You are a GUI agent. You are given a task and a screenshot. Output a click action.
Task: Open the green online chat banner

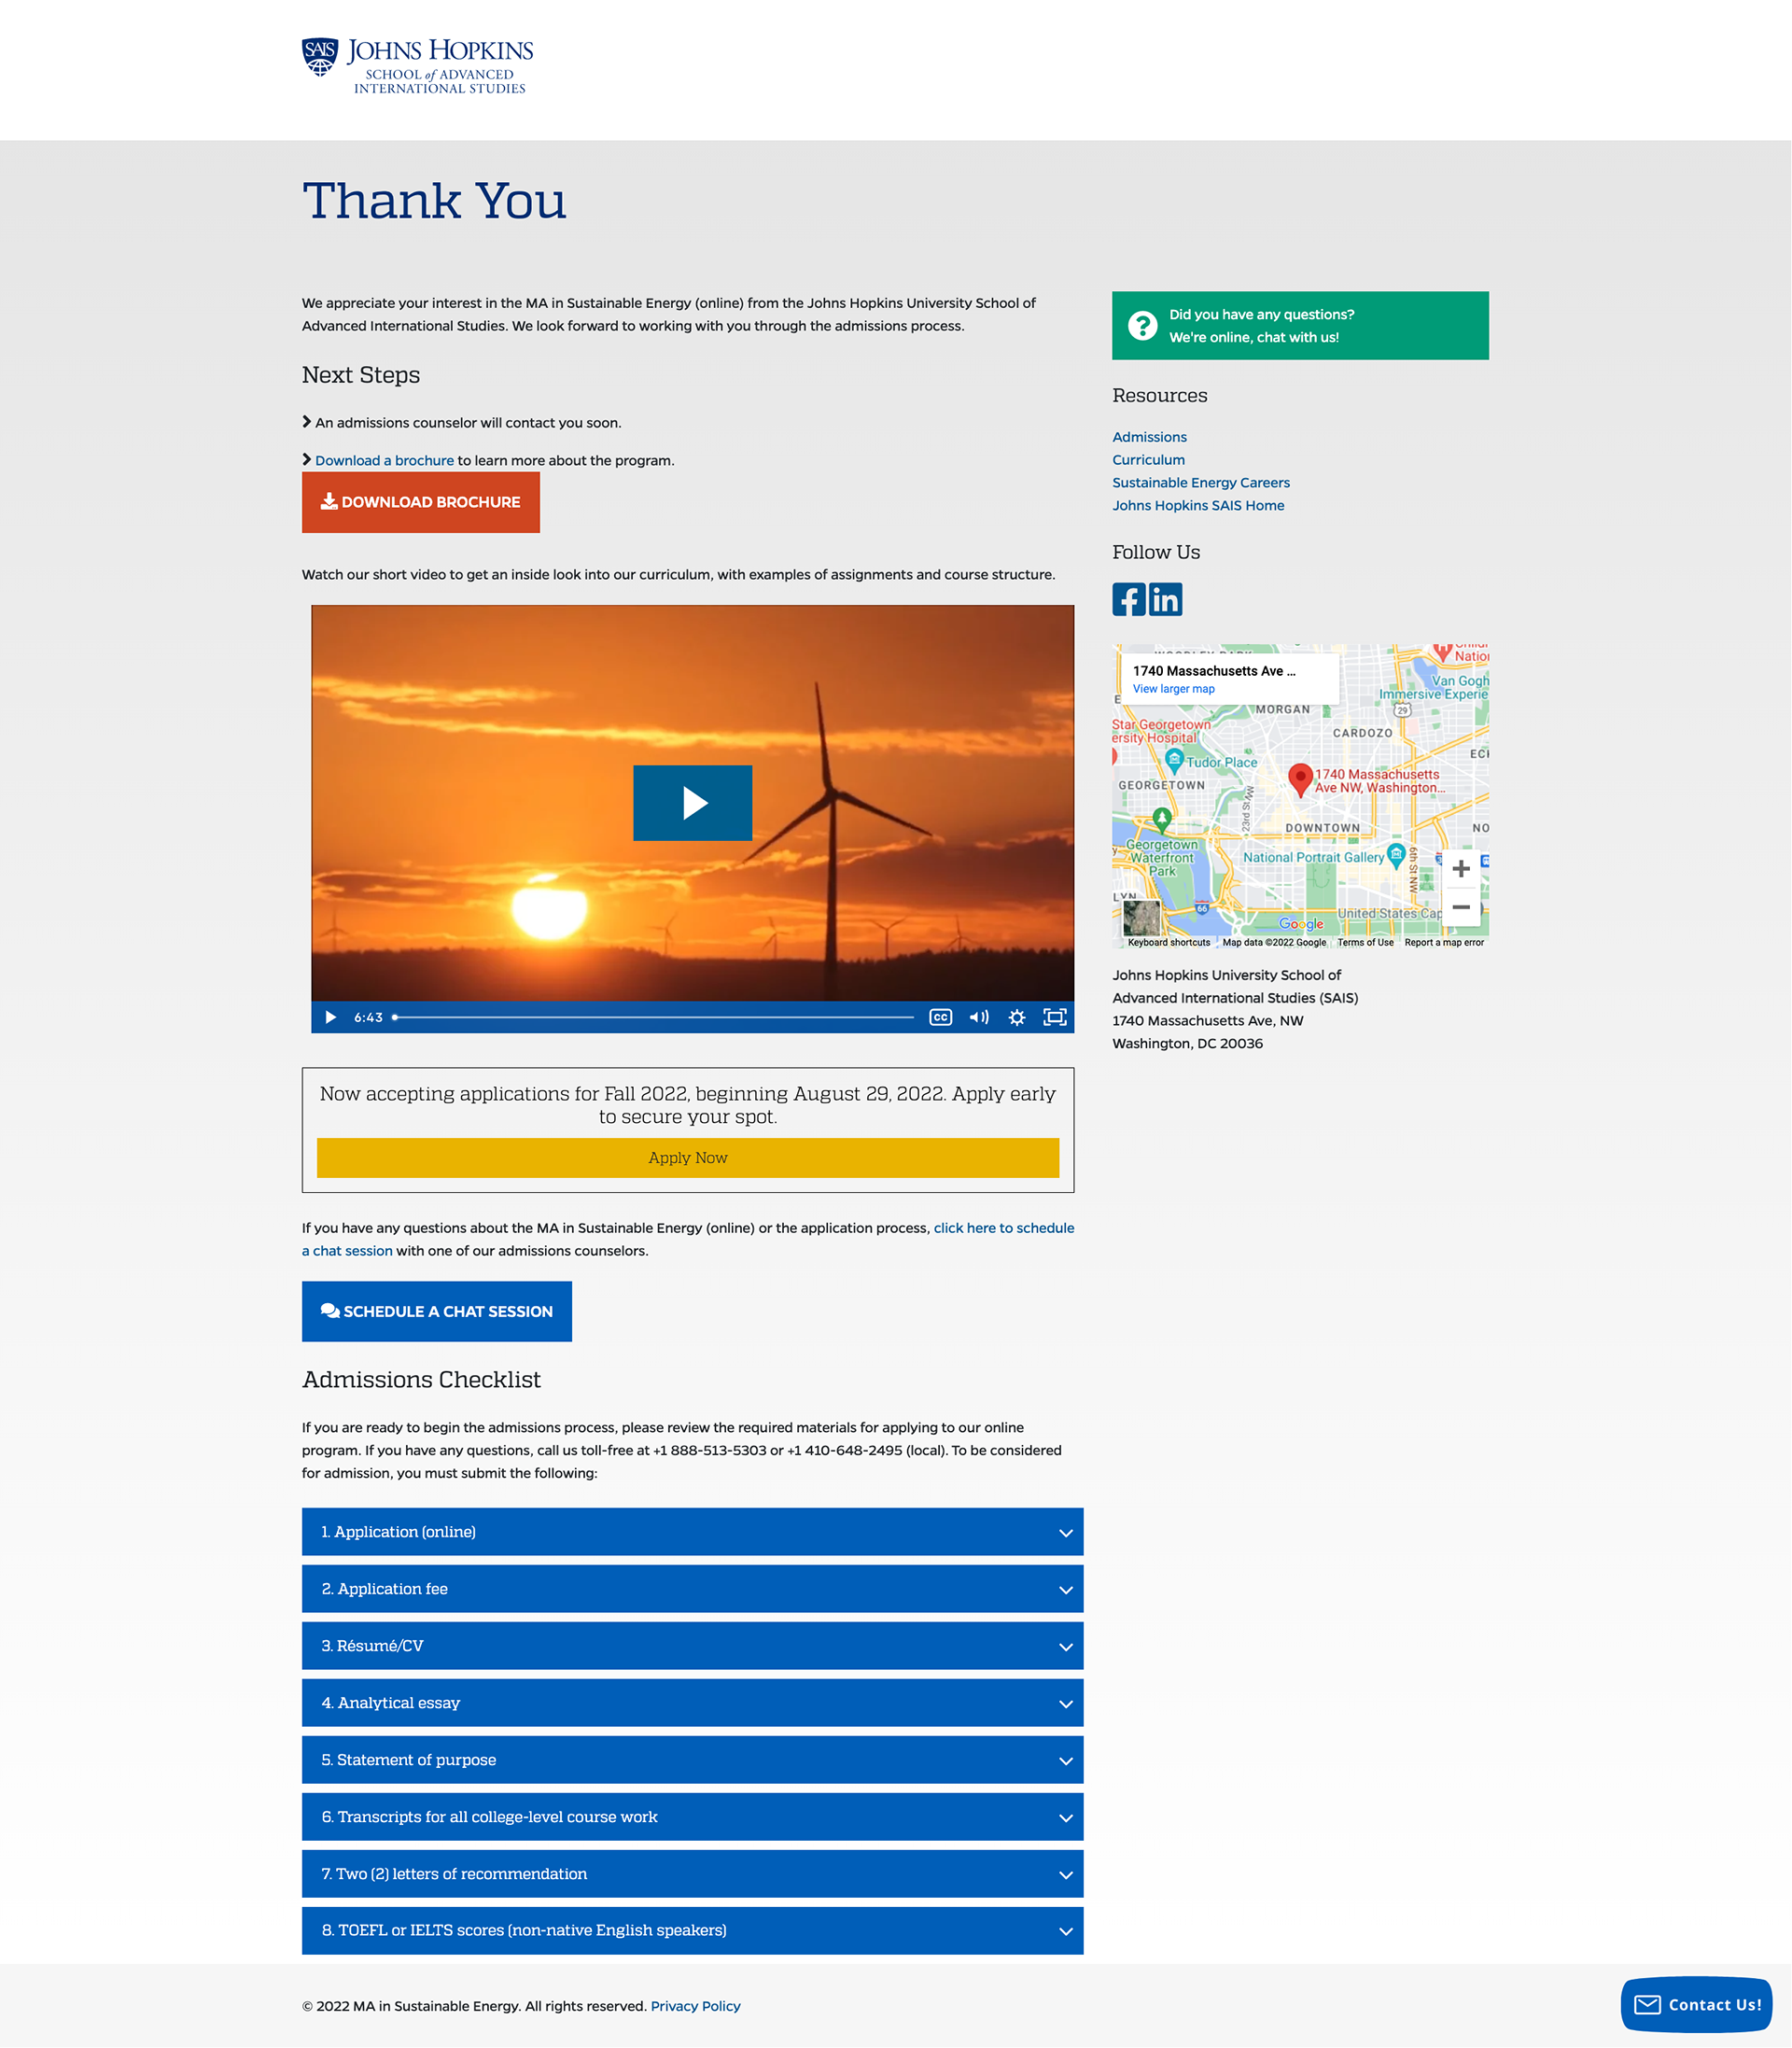1300,325
